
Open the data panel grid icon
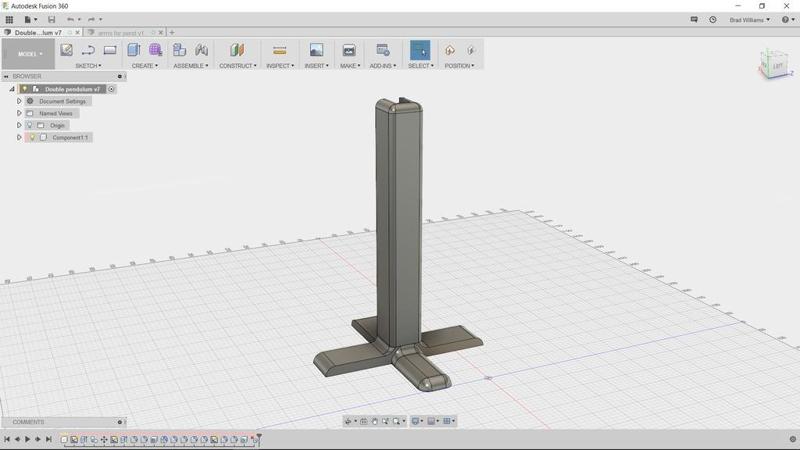click(x=9, y=19)
